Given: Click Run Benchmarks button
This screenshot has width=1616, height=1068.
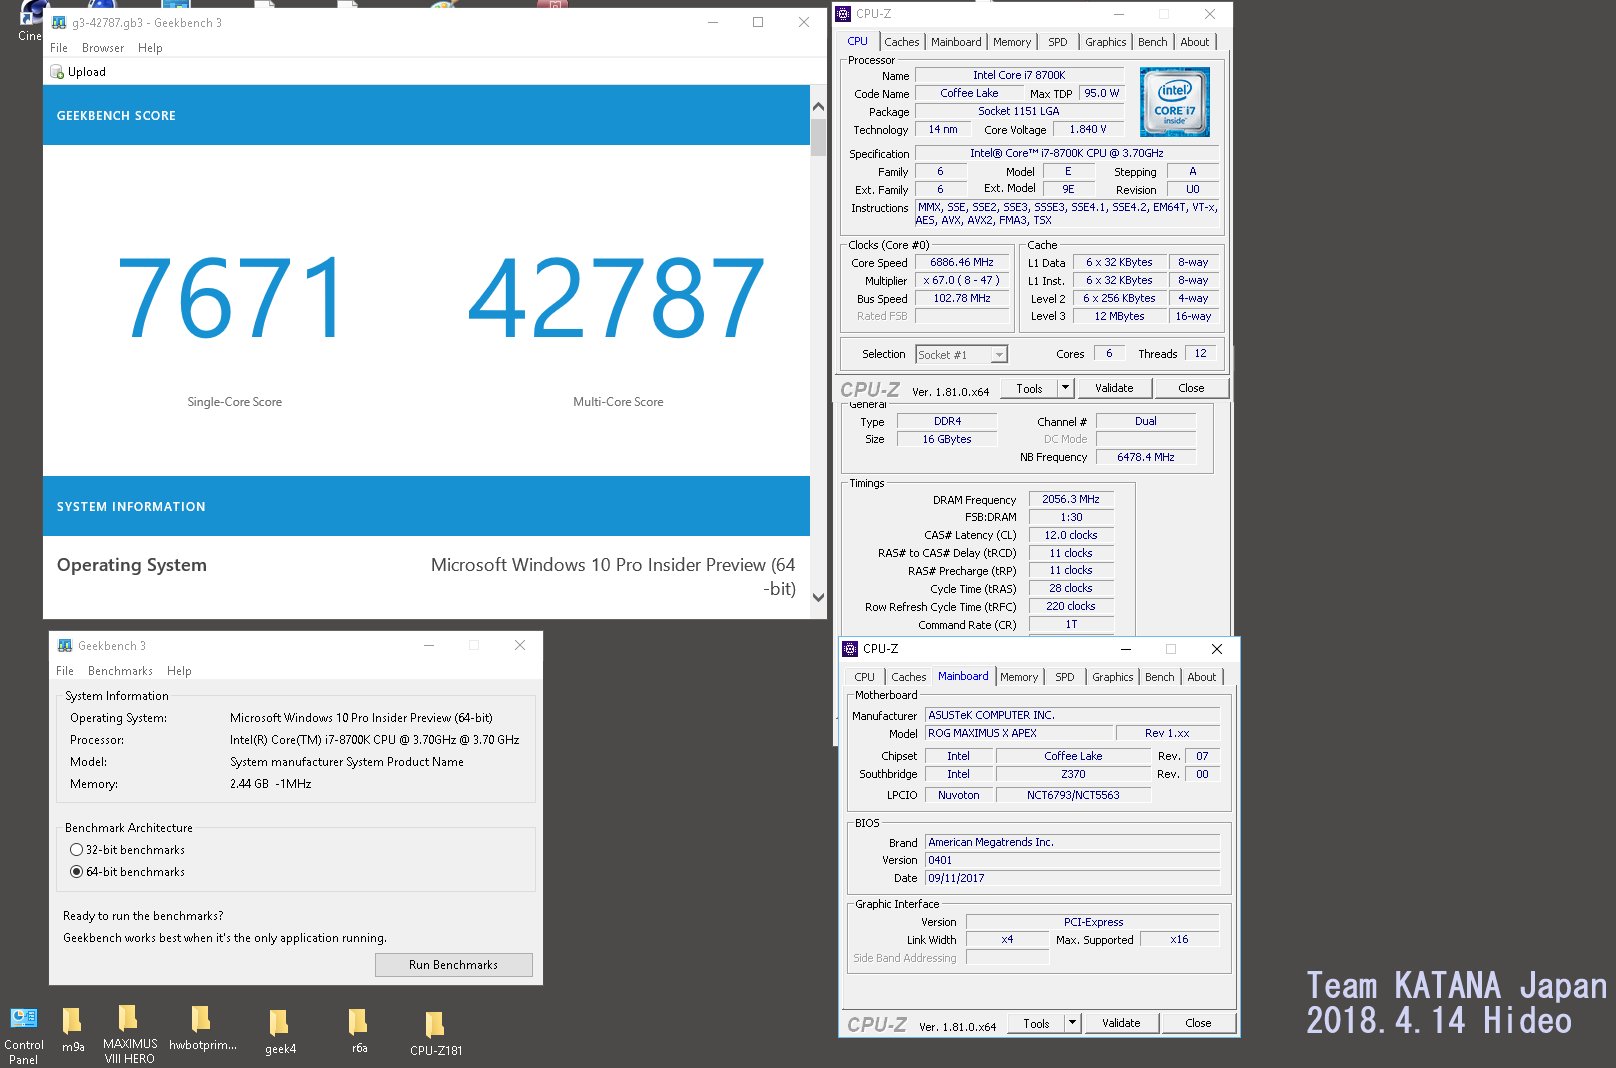Looking at the screenshot, I should tap(453, 965).
